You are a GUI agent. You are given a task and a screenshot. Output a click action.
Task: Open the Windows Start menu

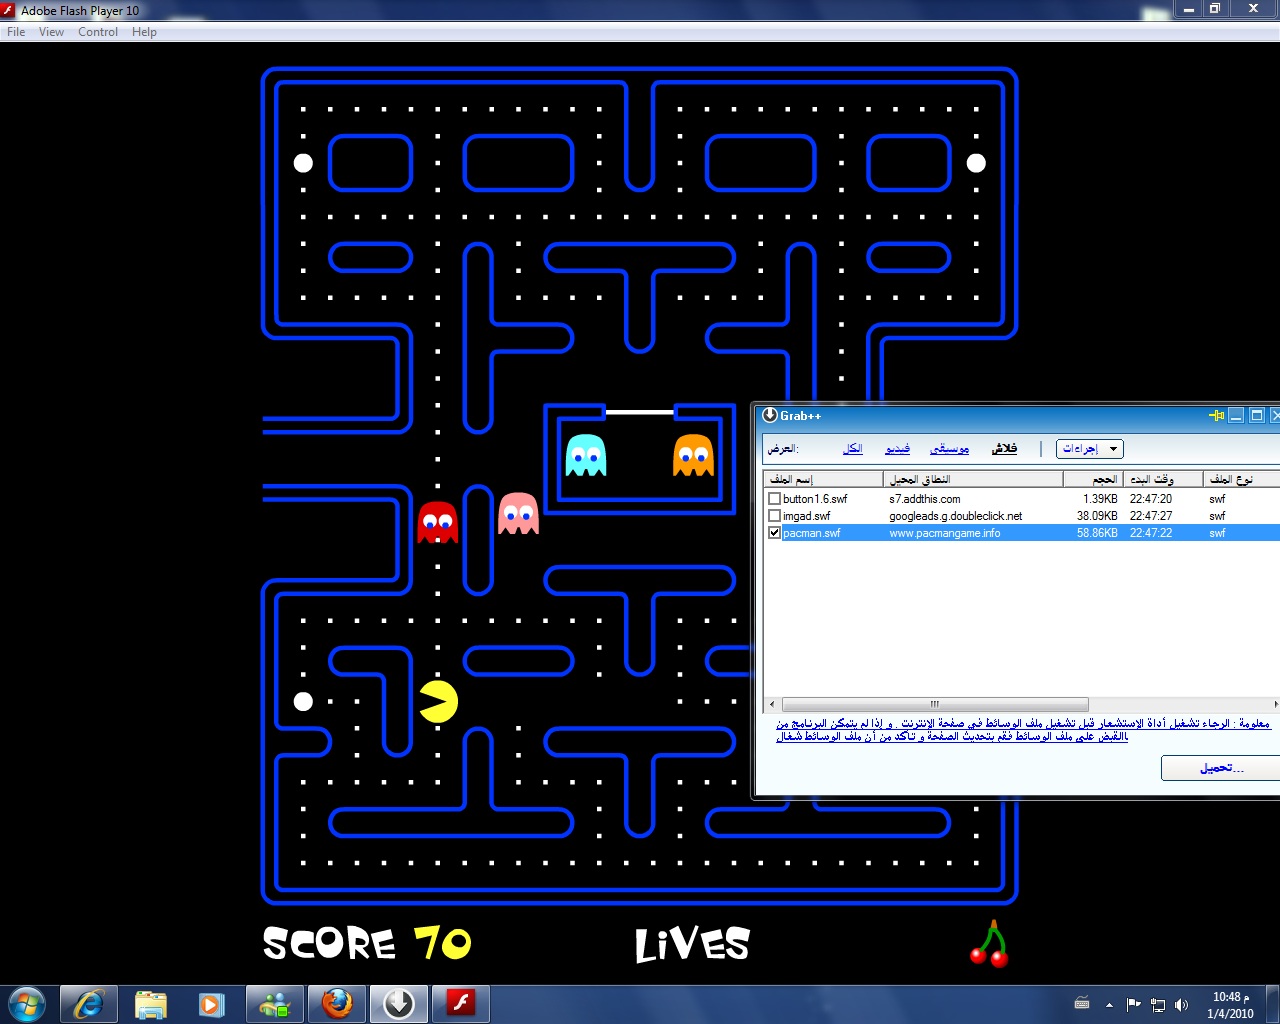pyautogui.click(x=28, y=1004)
